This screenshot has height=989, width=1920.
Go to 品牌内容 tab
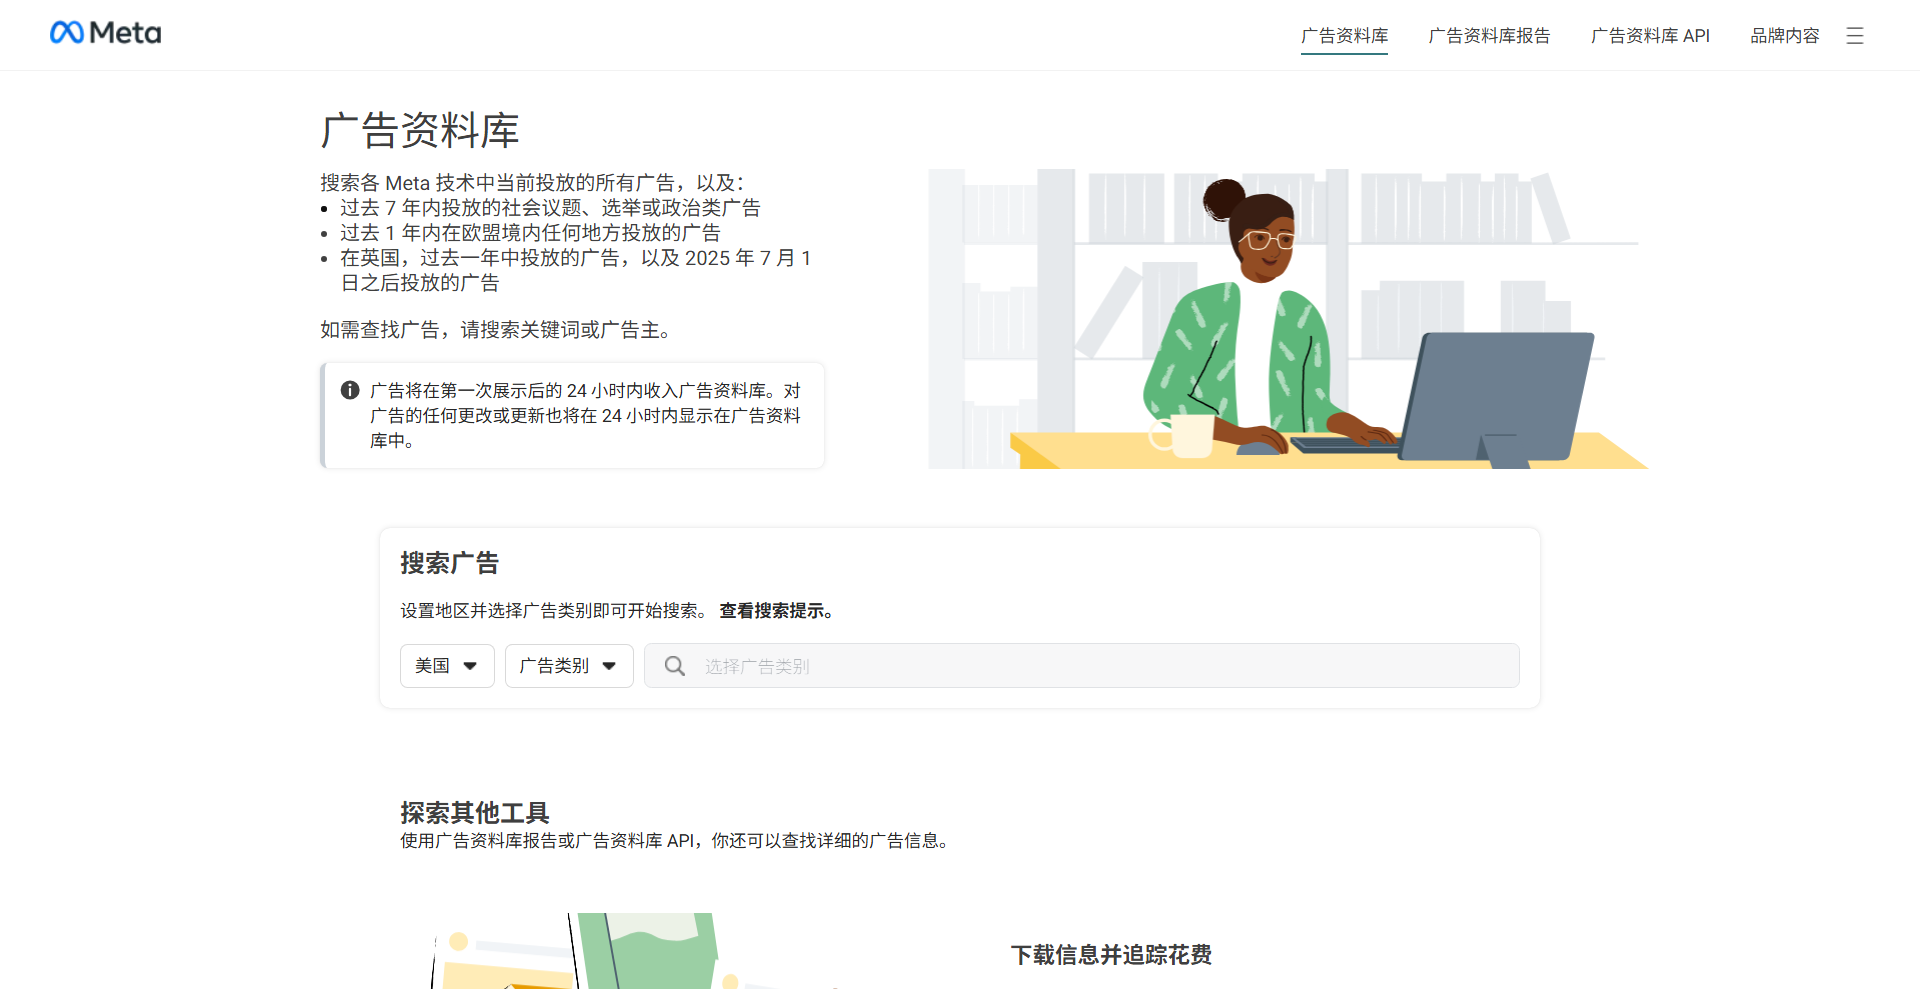click(1784, 36)
